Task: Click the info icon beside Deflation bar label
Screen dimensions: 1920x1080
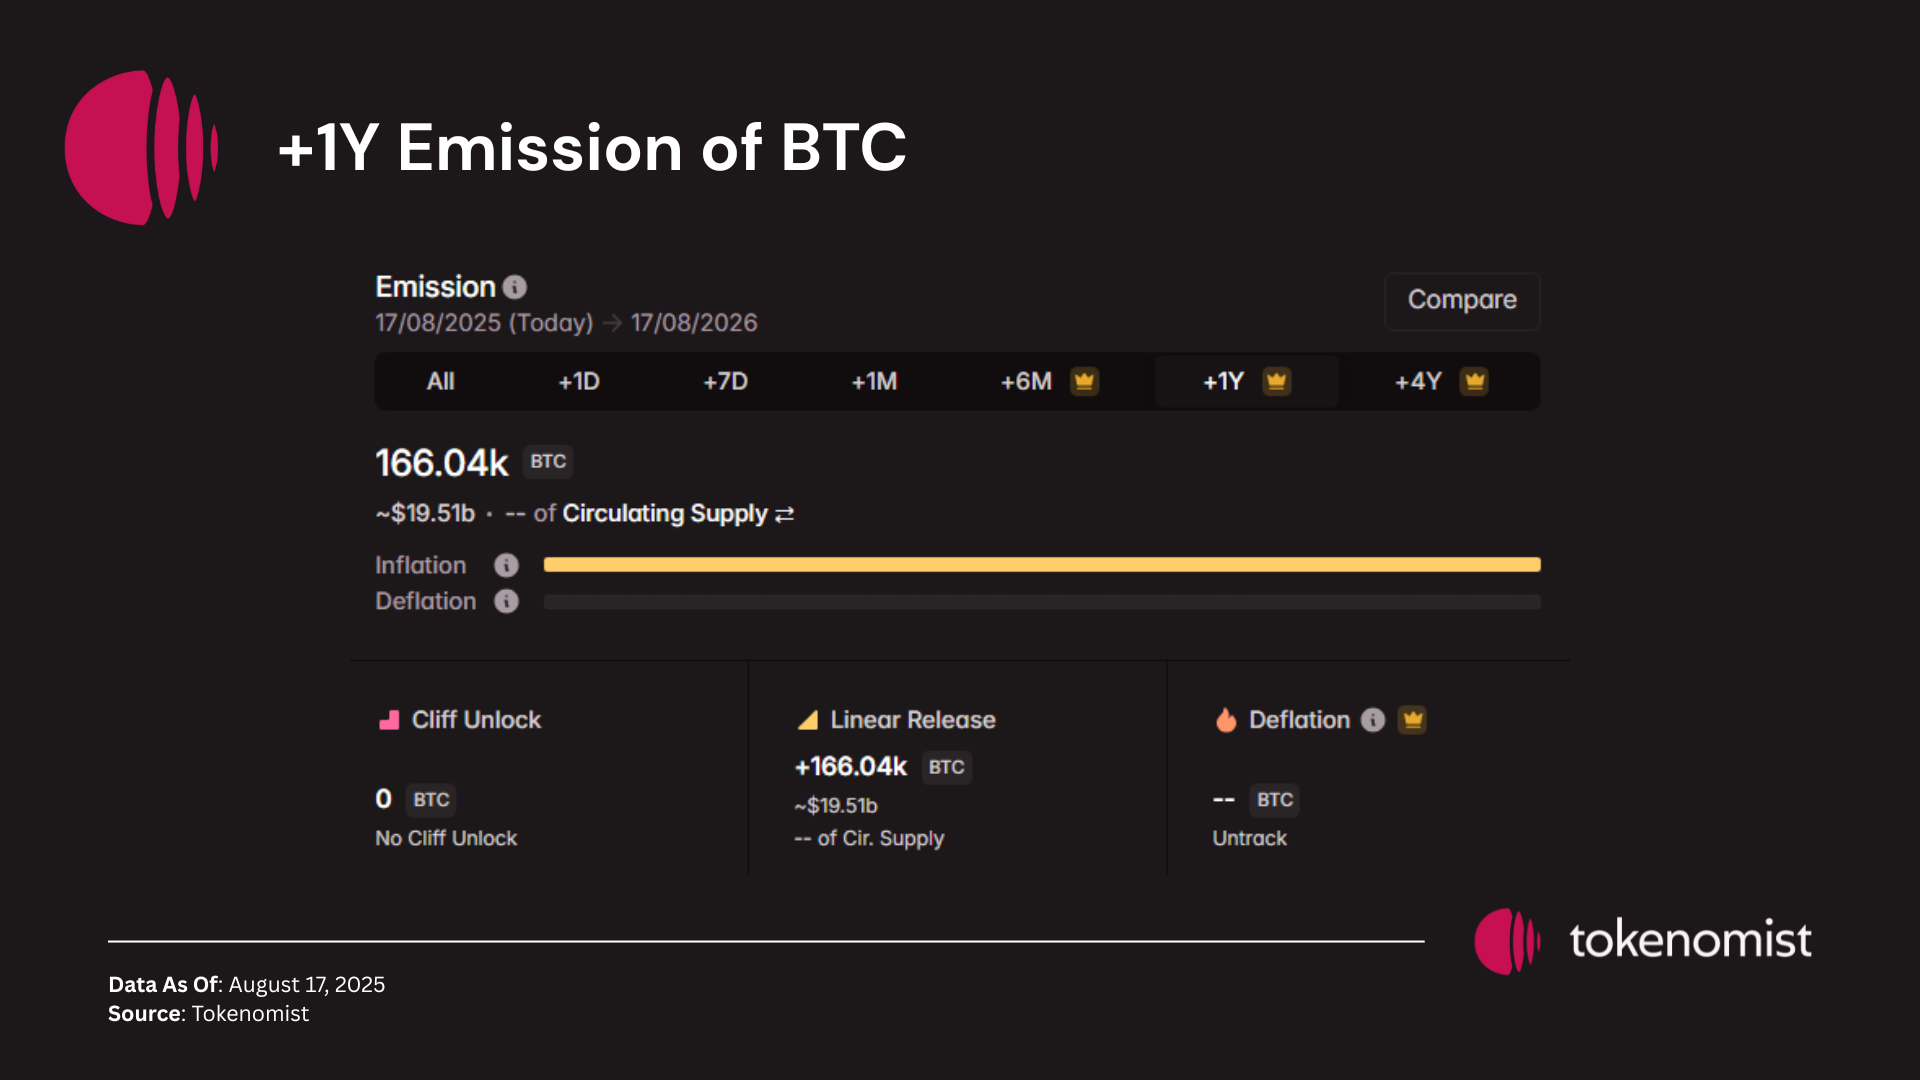Action: pos(507,602)
